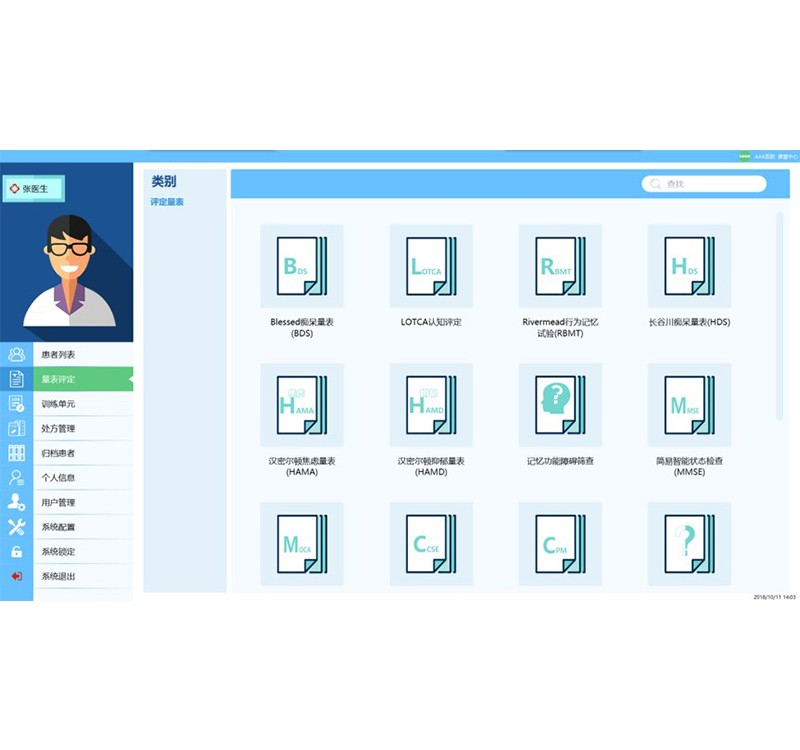The width and height of the screenshot is (800, 750).
Task: Select 归档患者 menu item
Action: point(58,453)
